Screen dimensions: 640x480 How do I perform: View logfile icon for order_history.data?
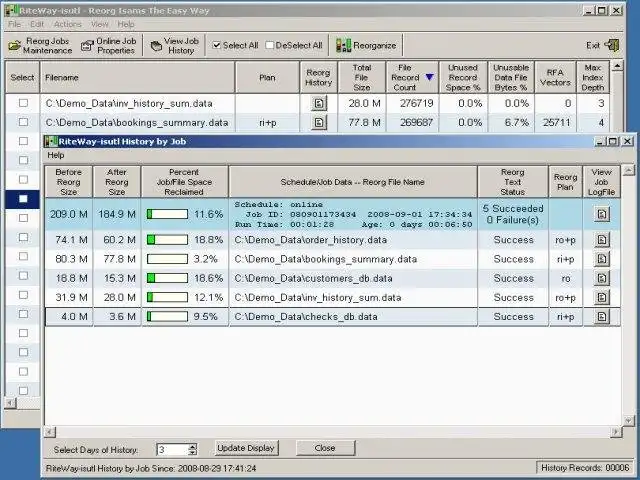pyautogui.click(x=602, y=240)
